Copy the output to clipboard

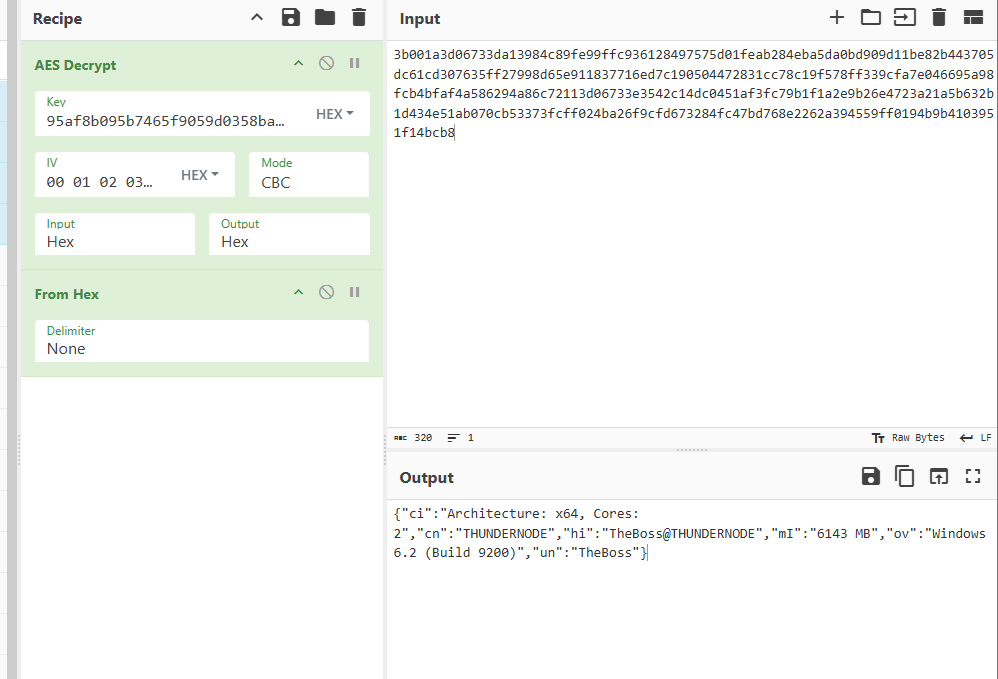tap(904, 477)
